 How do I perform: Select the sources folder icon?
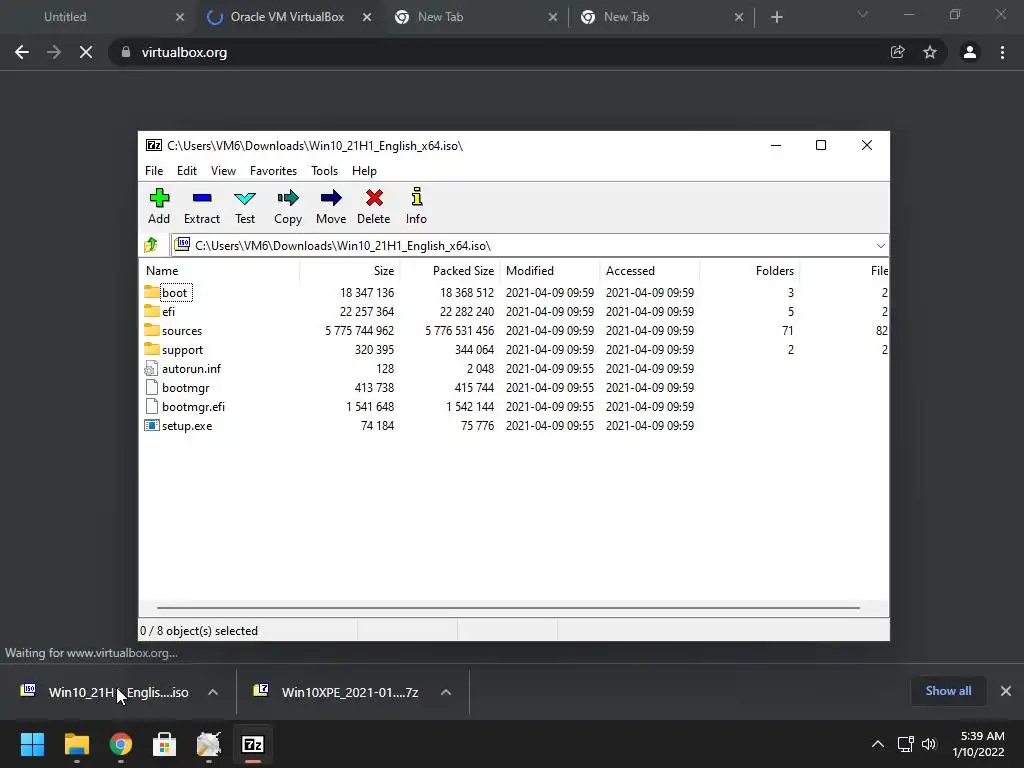pyautogui.click(x=152, y=329)
